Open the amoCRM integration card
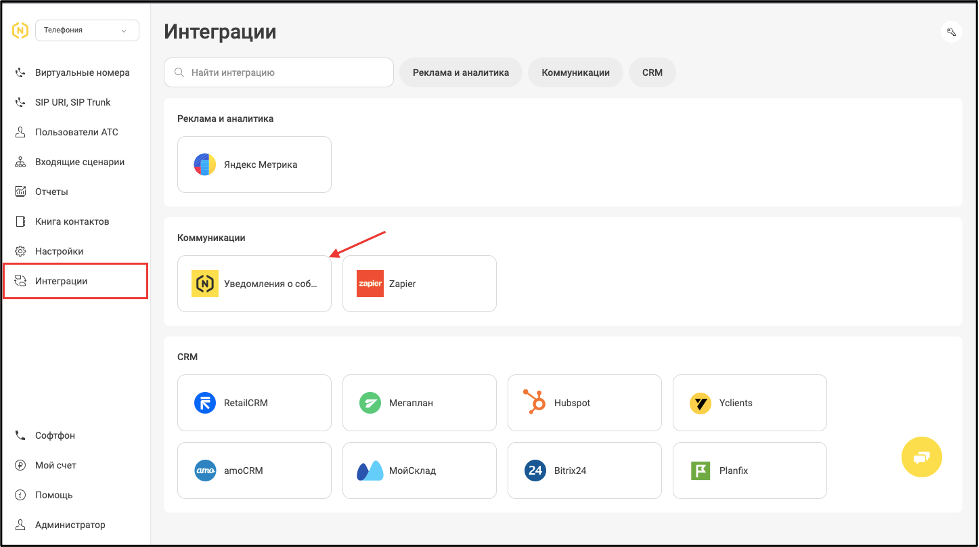979x547 pixels. 254,470
